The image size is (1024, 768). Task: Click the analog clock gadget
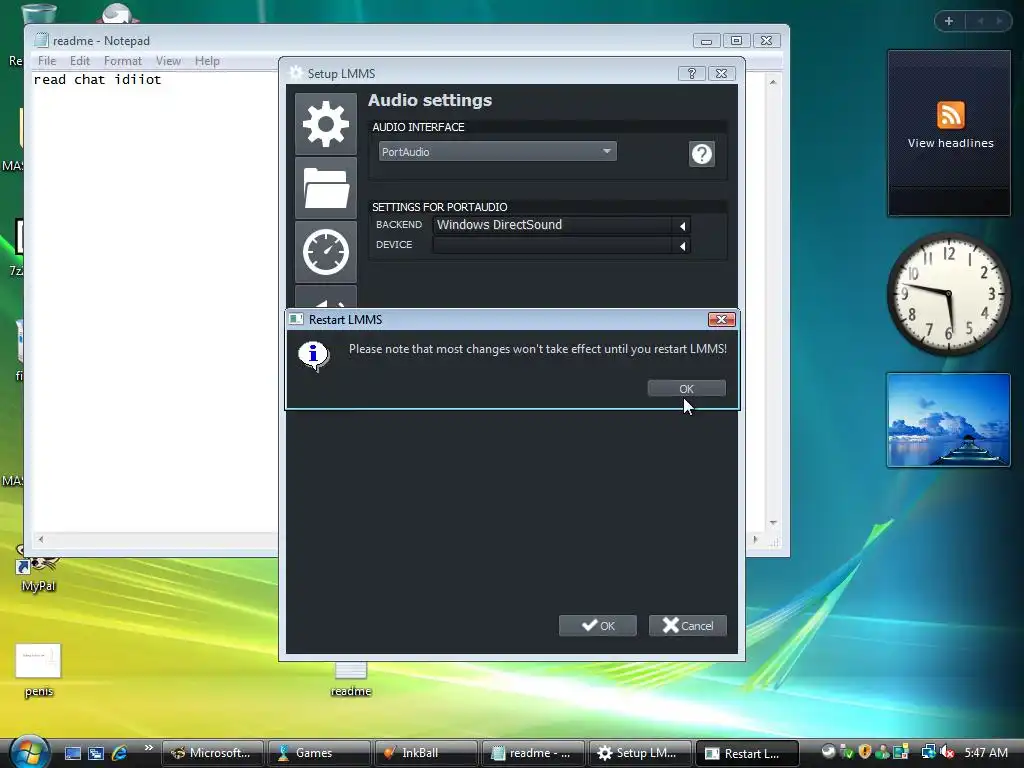point(948,295)
